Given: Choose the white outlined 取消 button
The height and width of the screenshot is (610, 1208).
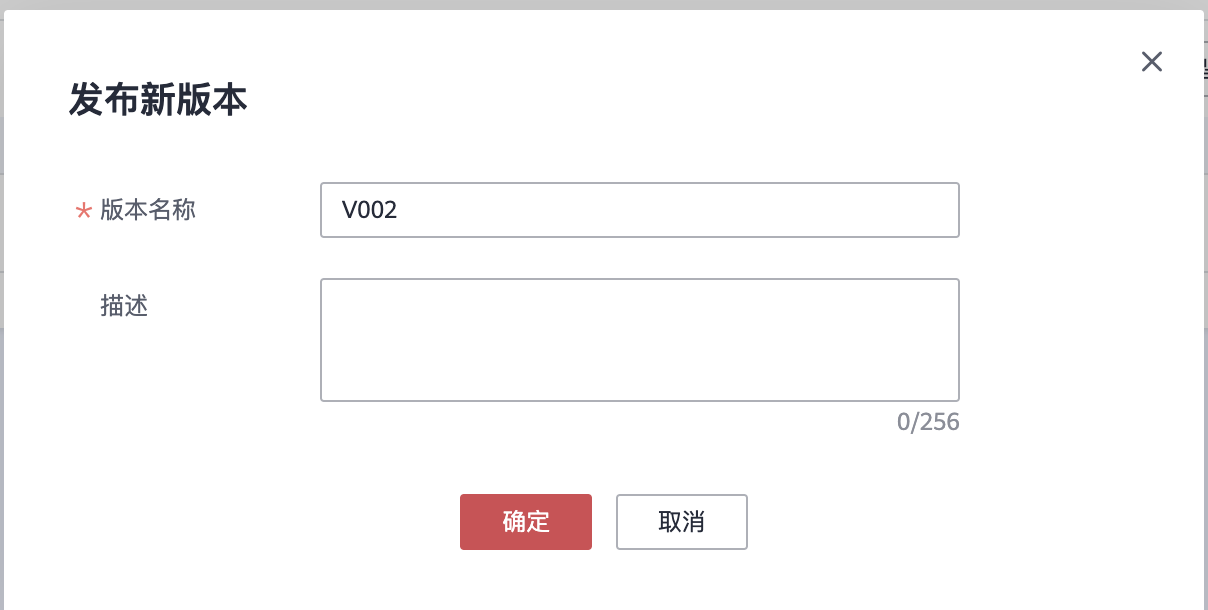Looking at the screenshot, I should 682,522.
